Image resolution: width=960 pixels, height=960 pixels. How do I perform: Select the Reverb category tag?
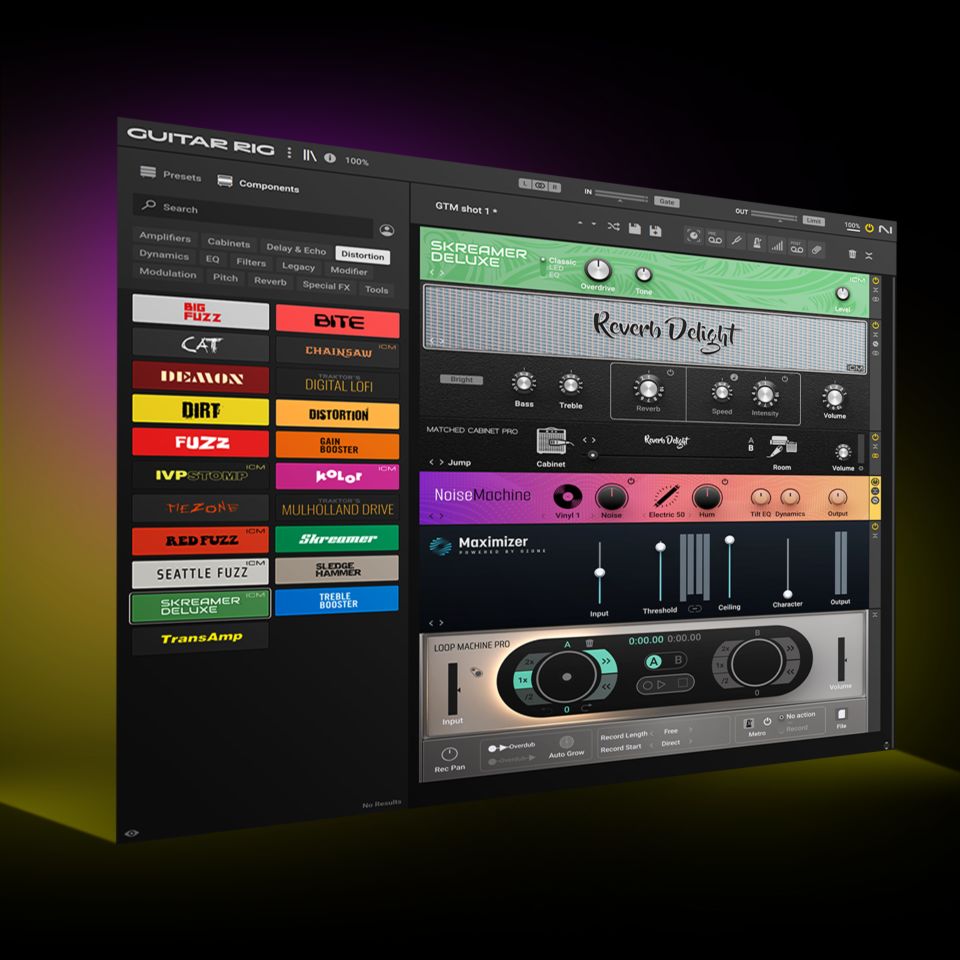(270, 281)
